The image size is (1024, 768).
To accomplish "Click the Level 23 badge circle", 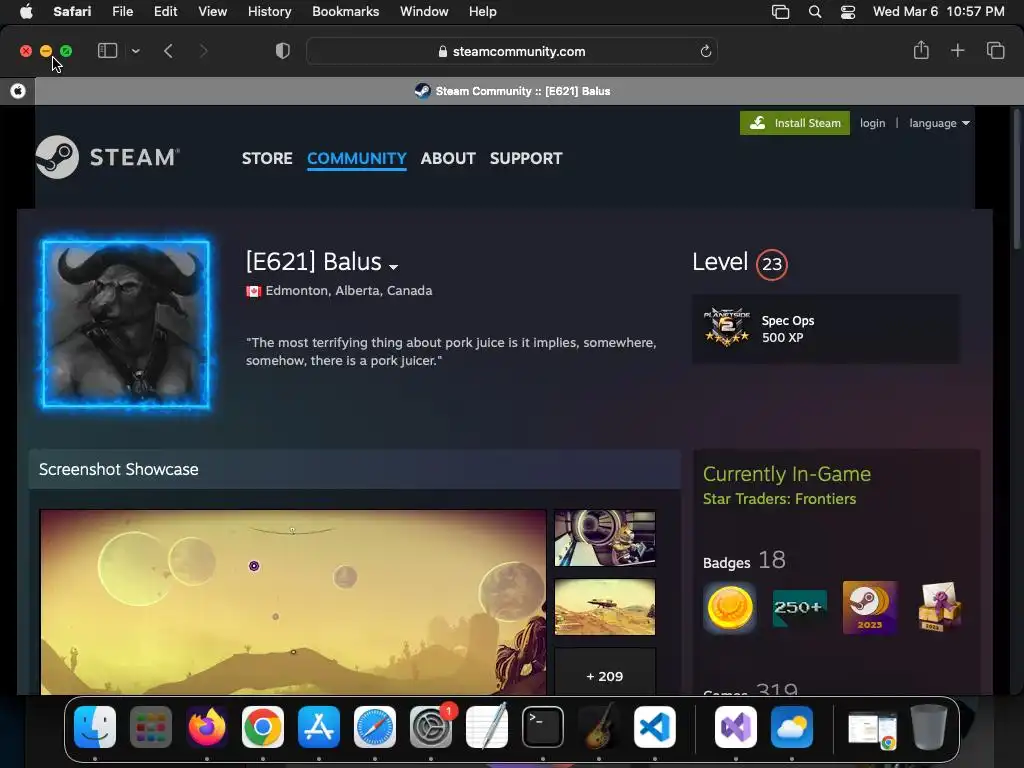I will point(772,264).
